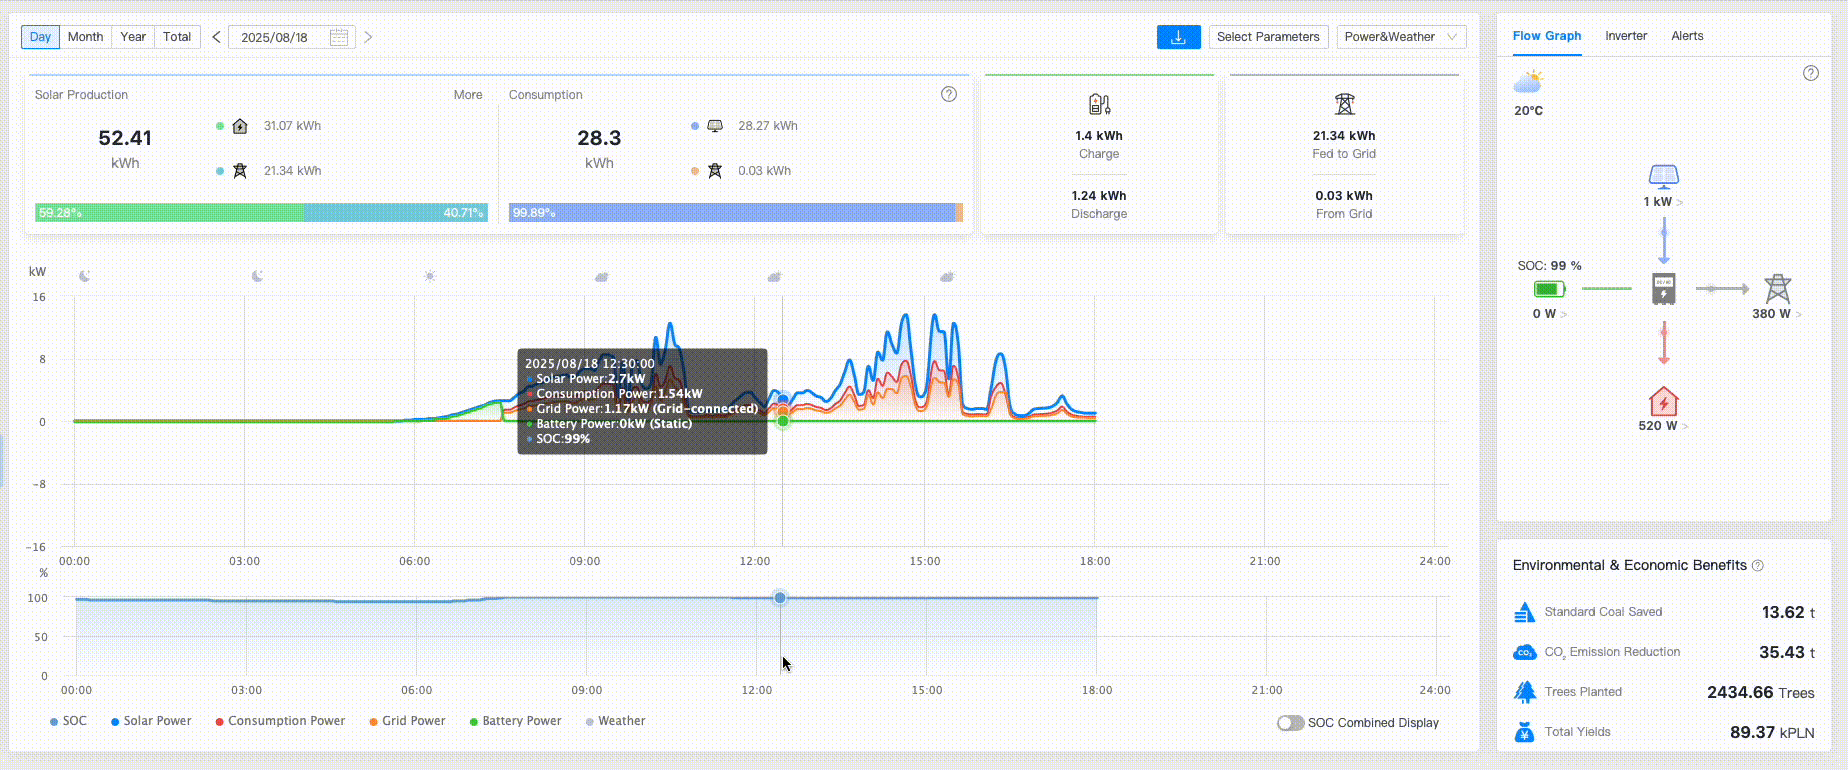Click the inverter icon in flow graph
Screen dimensions: 1848x770
pyautogui.click(x=1663, y=289)
